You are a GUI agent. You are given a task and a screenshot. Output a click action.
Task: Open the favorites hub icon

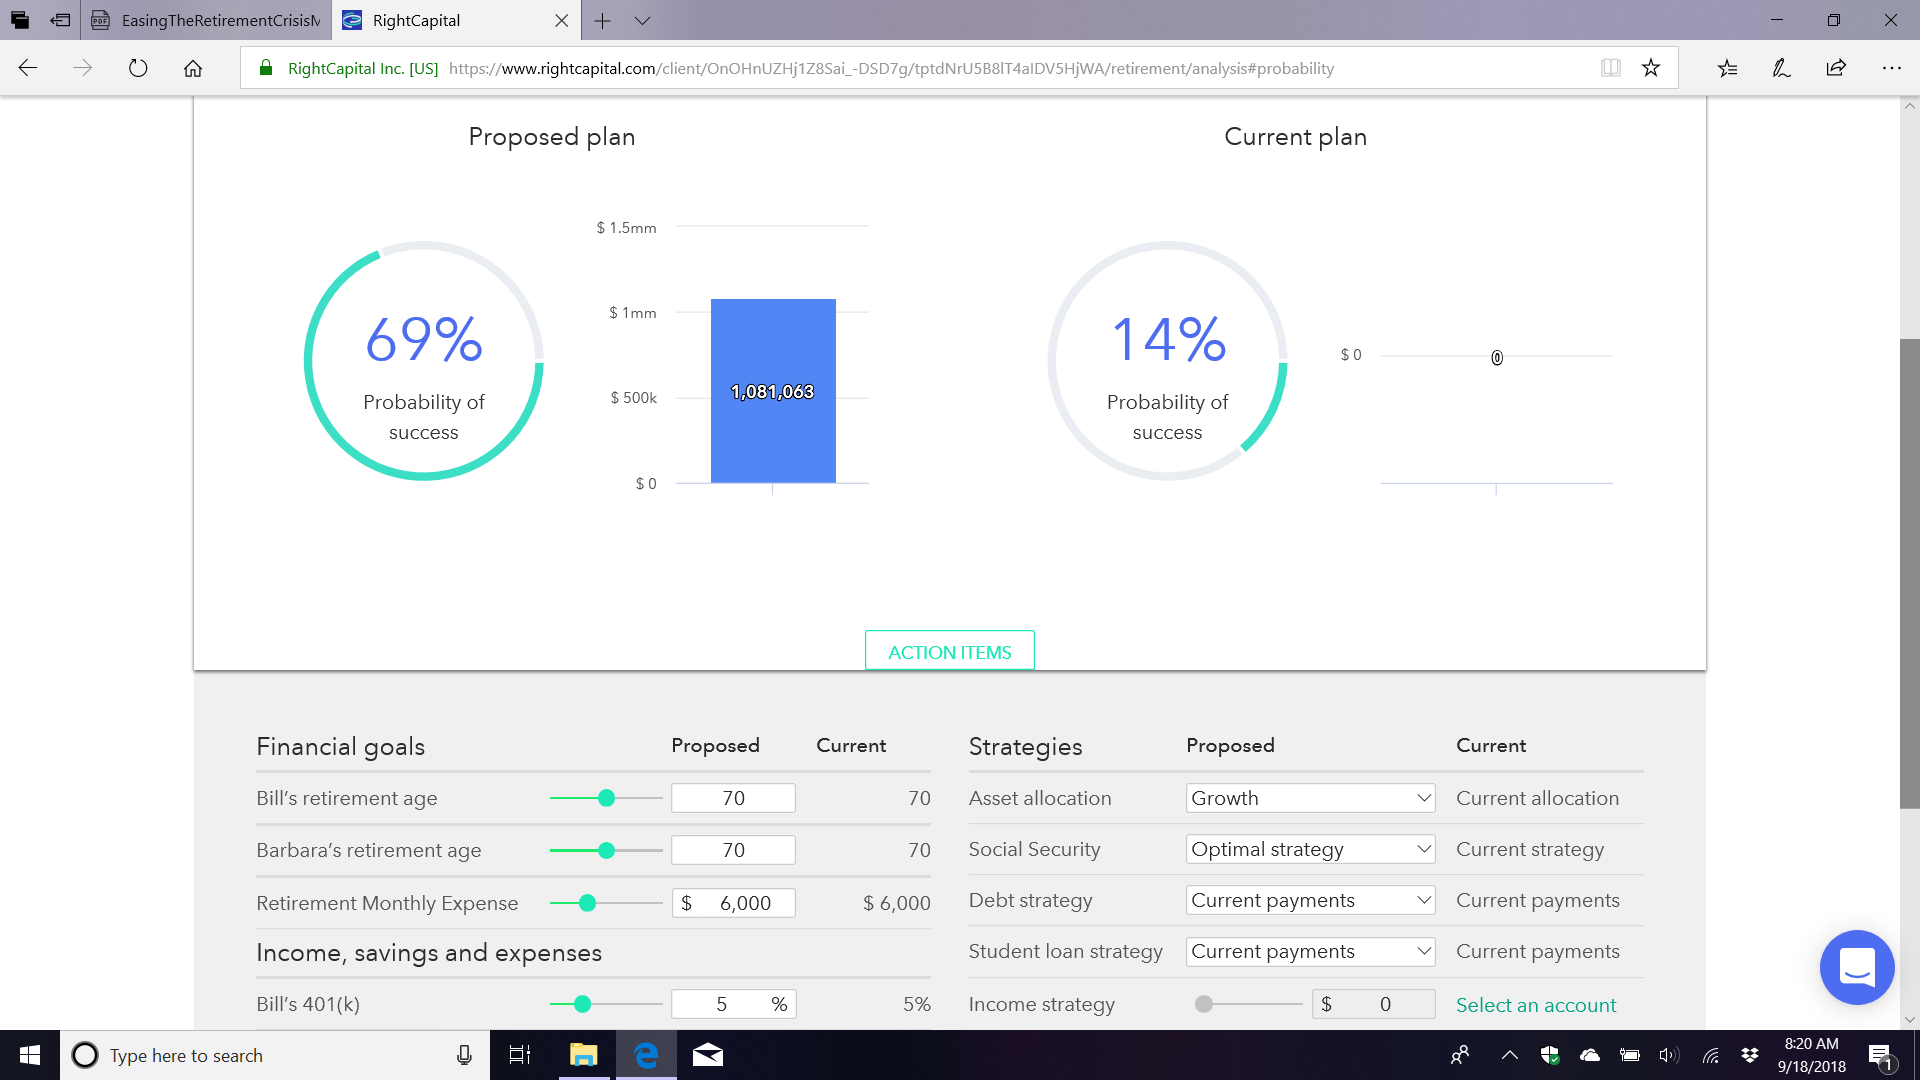click(1727, 68)
